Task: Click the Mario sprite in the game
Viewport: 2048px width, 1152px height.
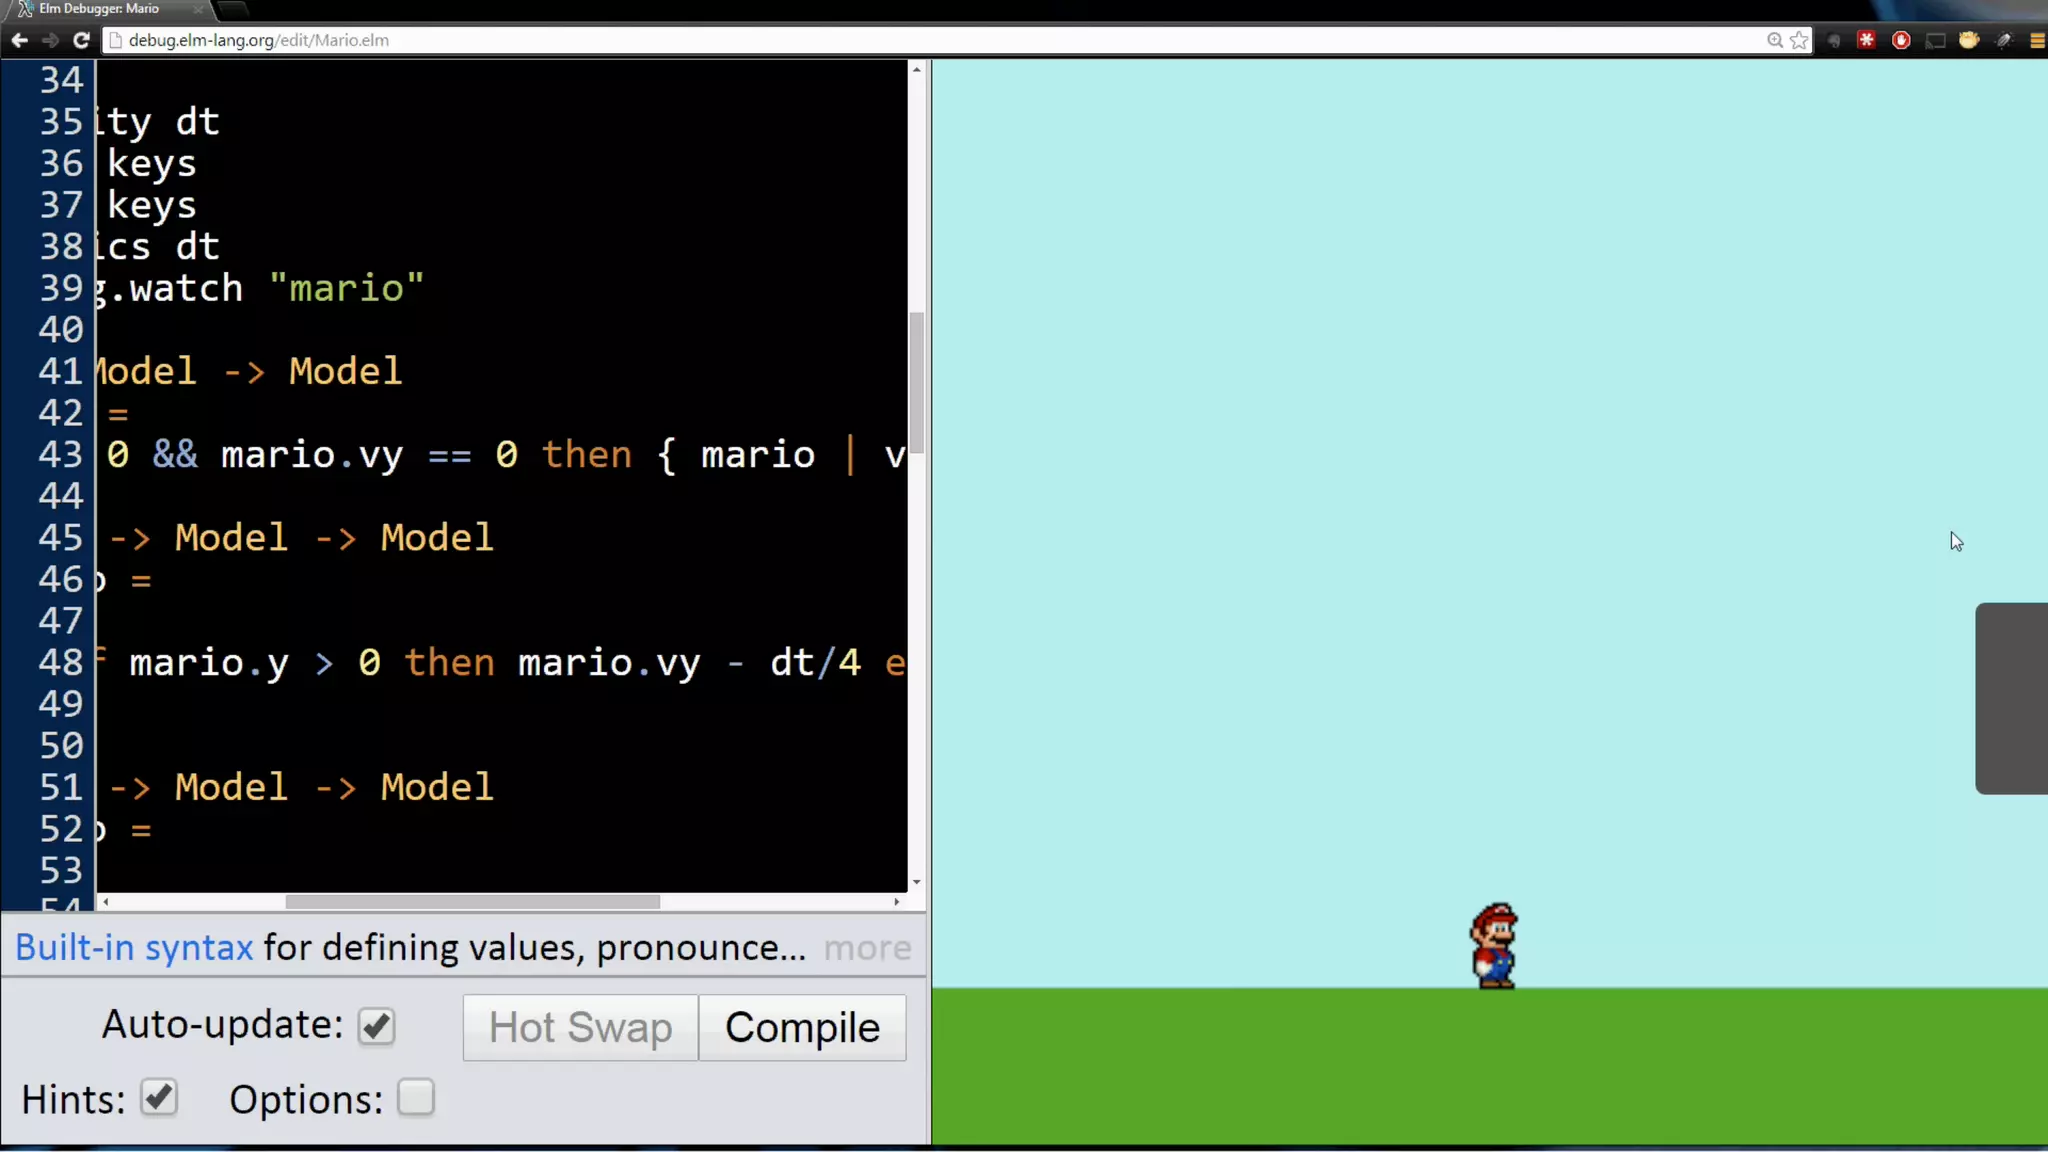Action: pyautogui.click(x=1494, y=946)
